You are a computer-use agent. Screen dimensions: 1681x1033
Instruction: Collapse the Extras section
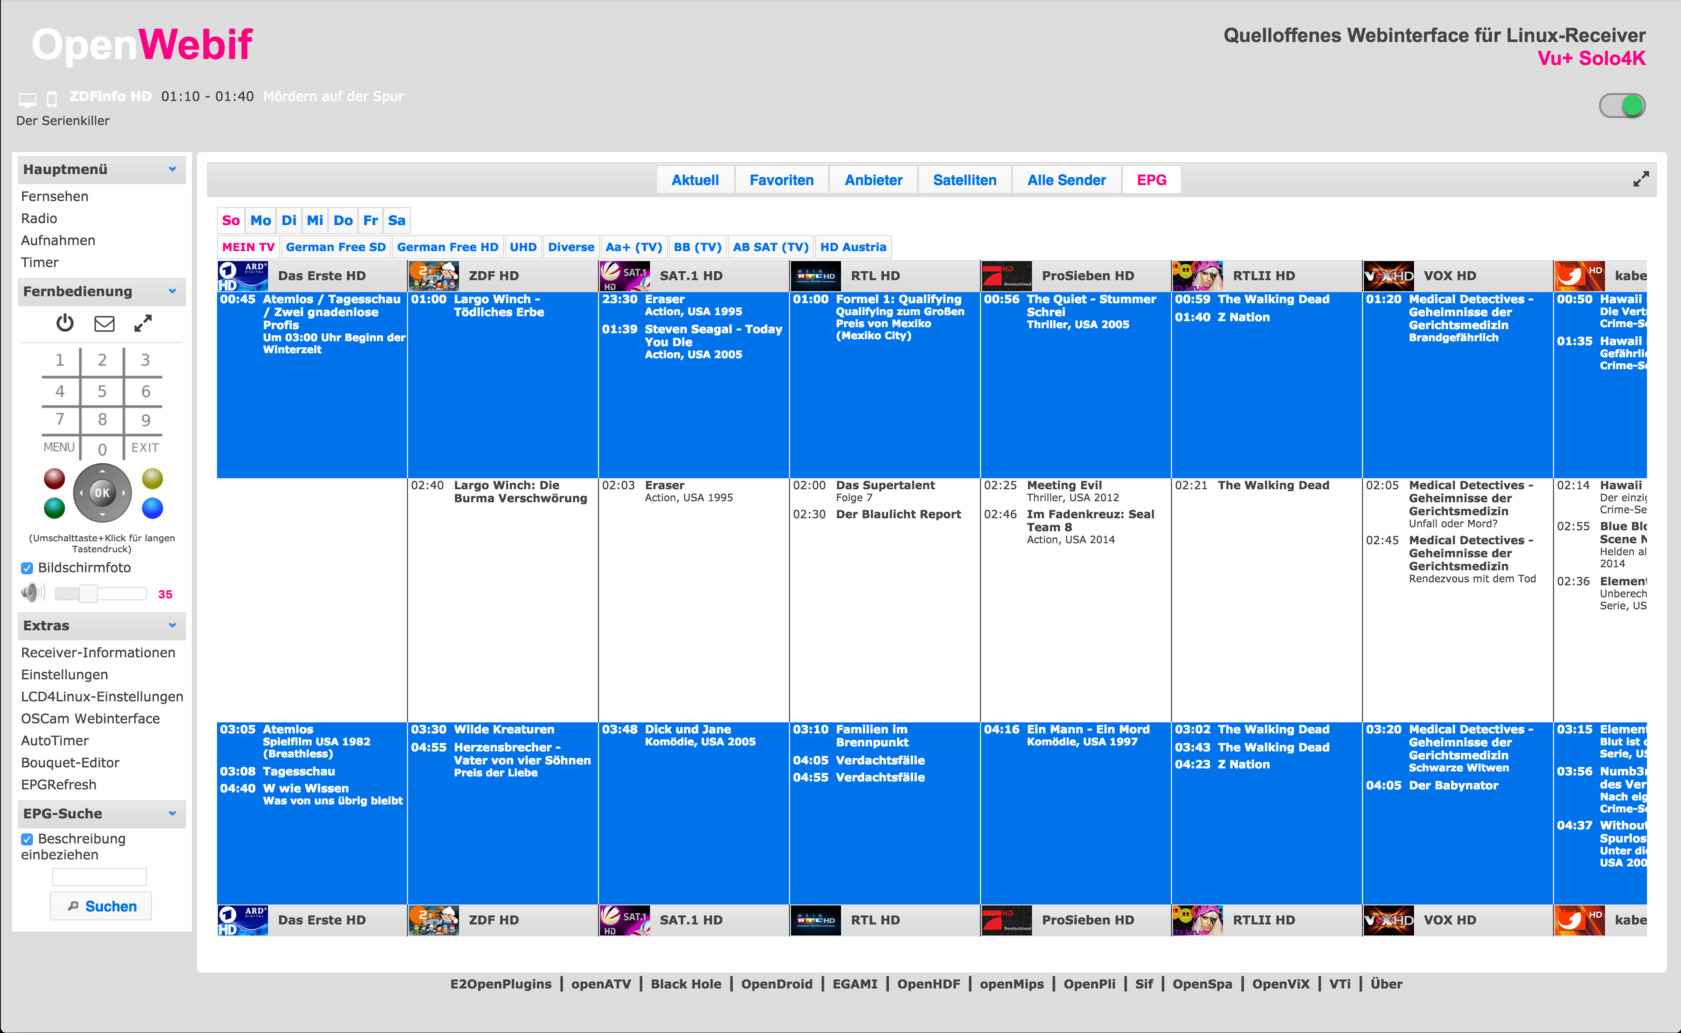tap(172, 625)
